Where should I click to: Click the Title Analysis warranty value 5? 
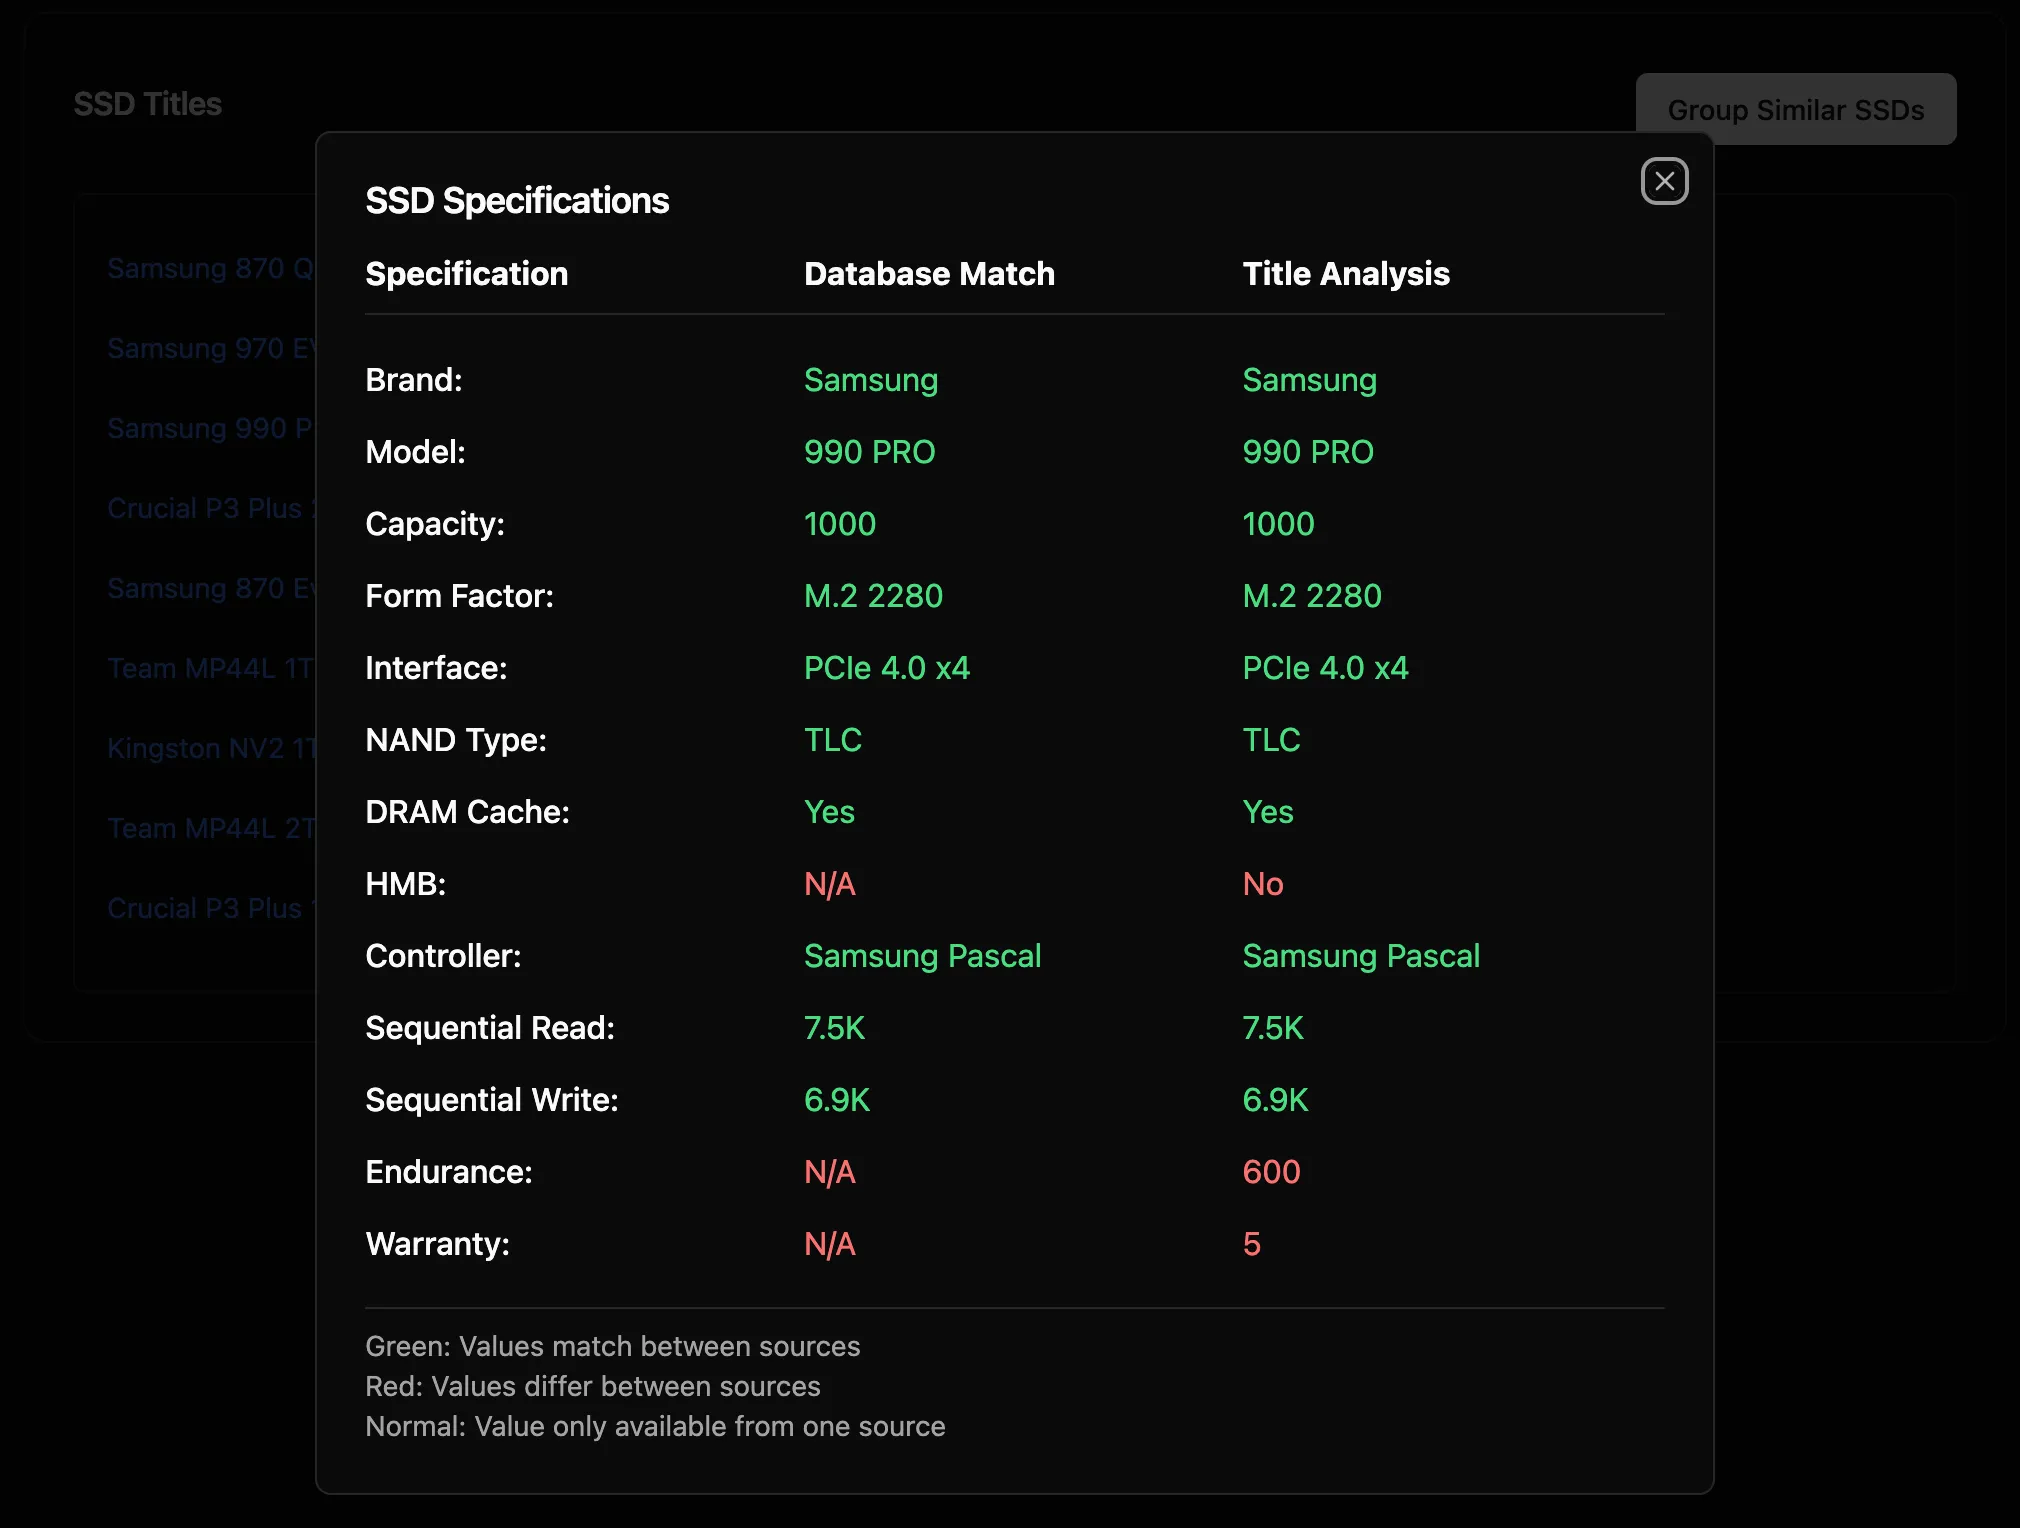(x=1251, y=1243)
